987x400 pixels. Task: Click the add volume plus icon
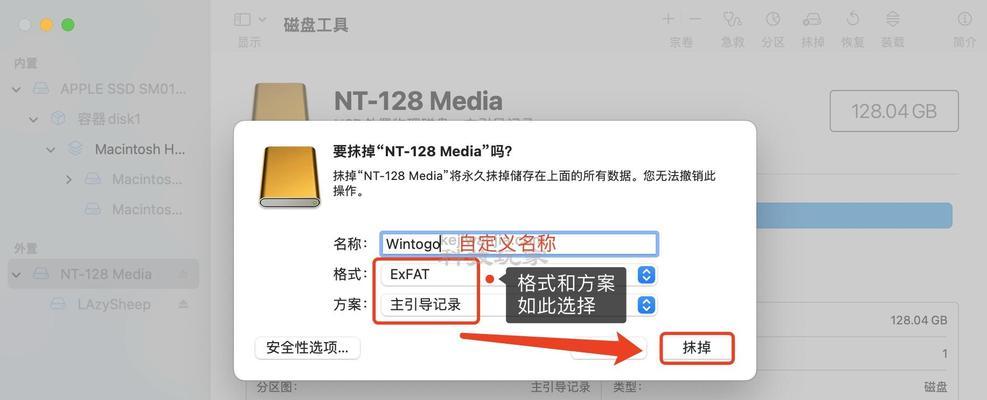click(x=668, y=20)
